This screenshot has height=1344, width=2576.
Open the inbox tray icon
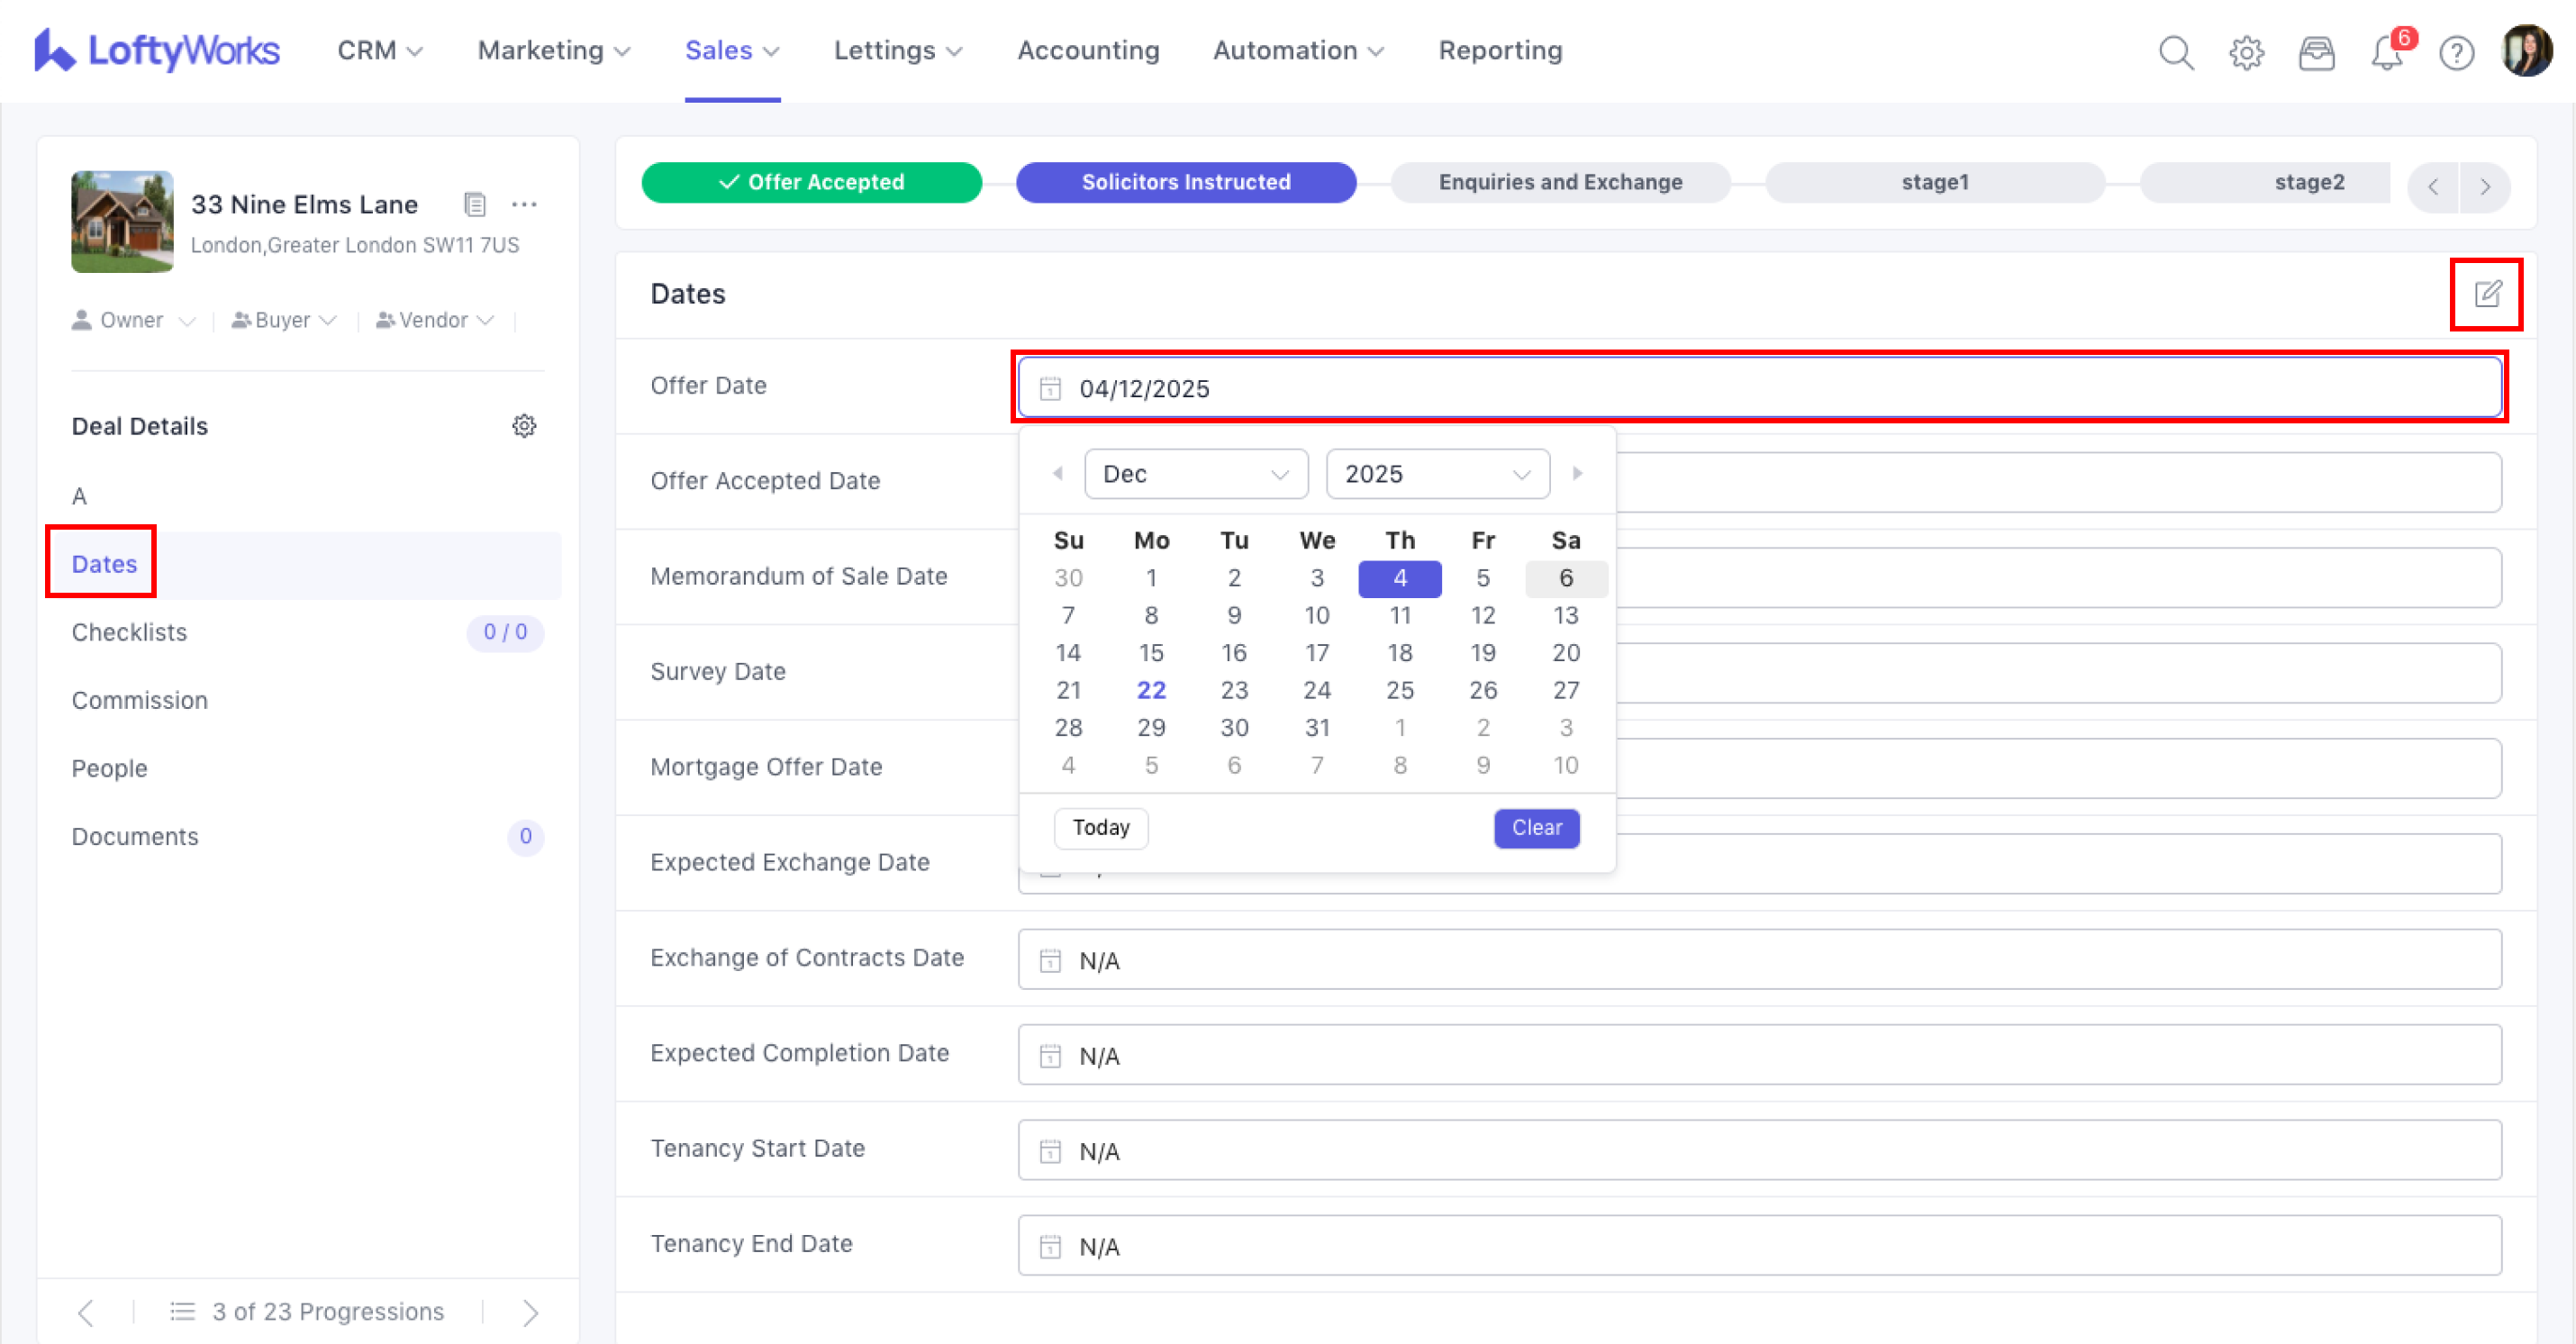2316,51
